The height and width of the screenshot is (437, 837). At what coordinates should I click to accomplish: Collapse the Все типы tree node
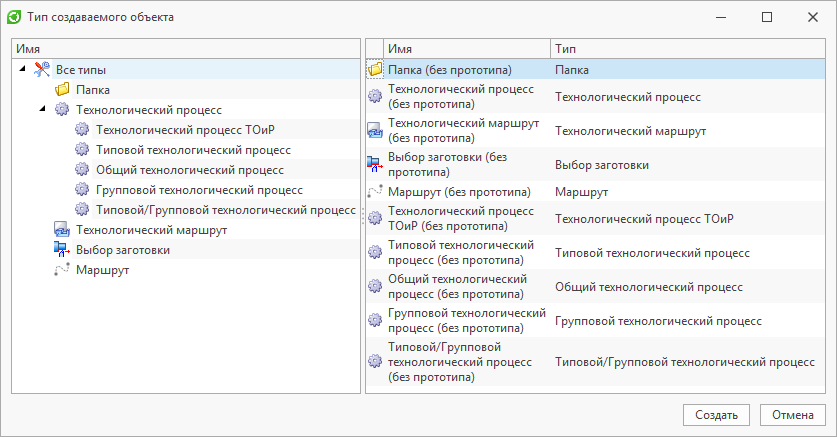(x=22, y=69)
